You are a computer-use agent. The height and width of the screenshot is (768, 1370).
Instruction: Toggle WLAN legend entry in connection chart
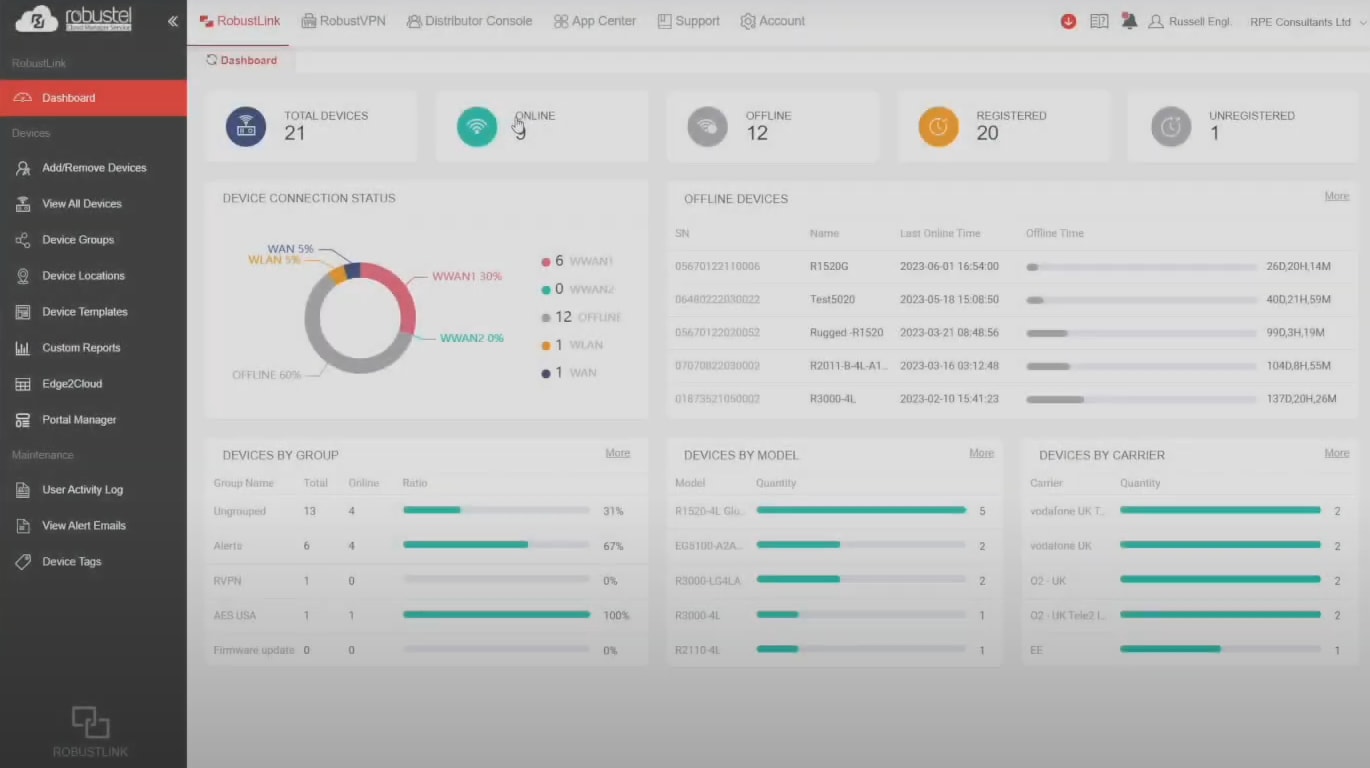coord(572,345)
